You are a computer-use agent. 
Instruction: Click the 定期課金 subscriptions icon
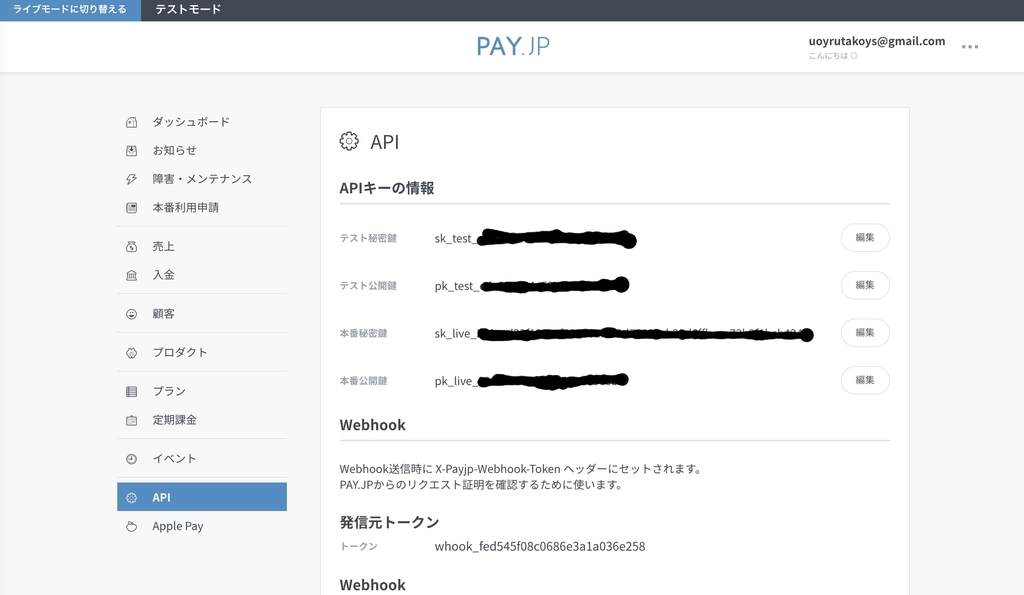[130, 419]
